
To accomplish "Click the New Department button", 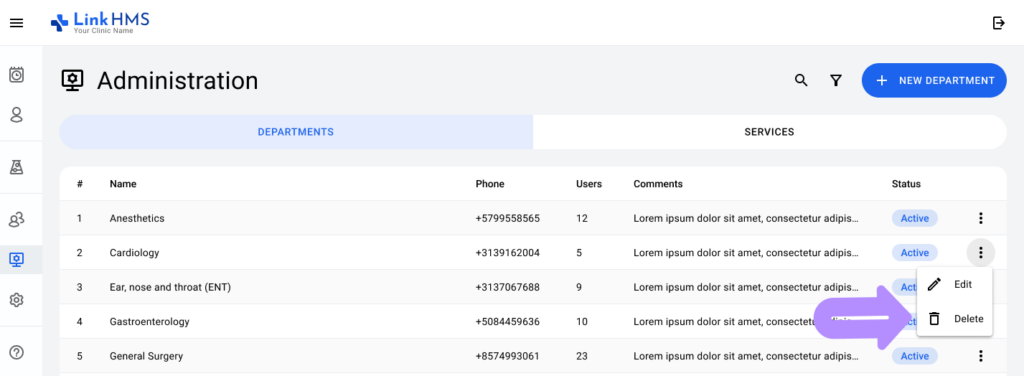I will 934,80.
